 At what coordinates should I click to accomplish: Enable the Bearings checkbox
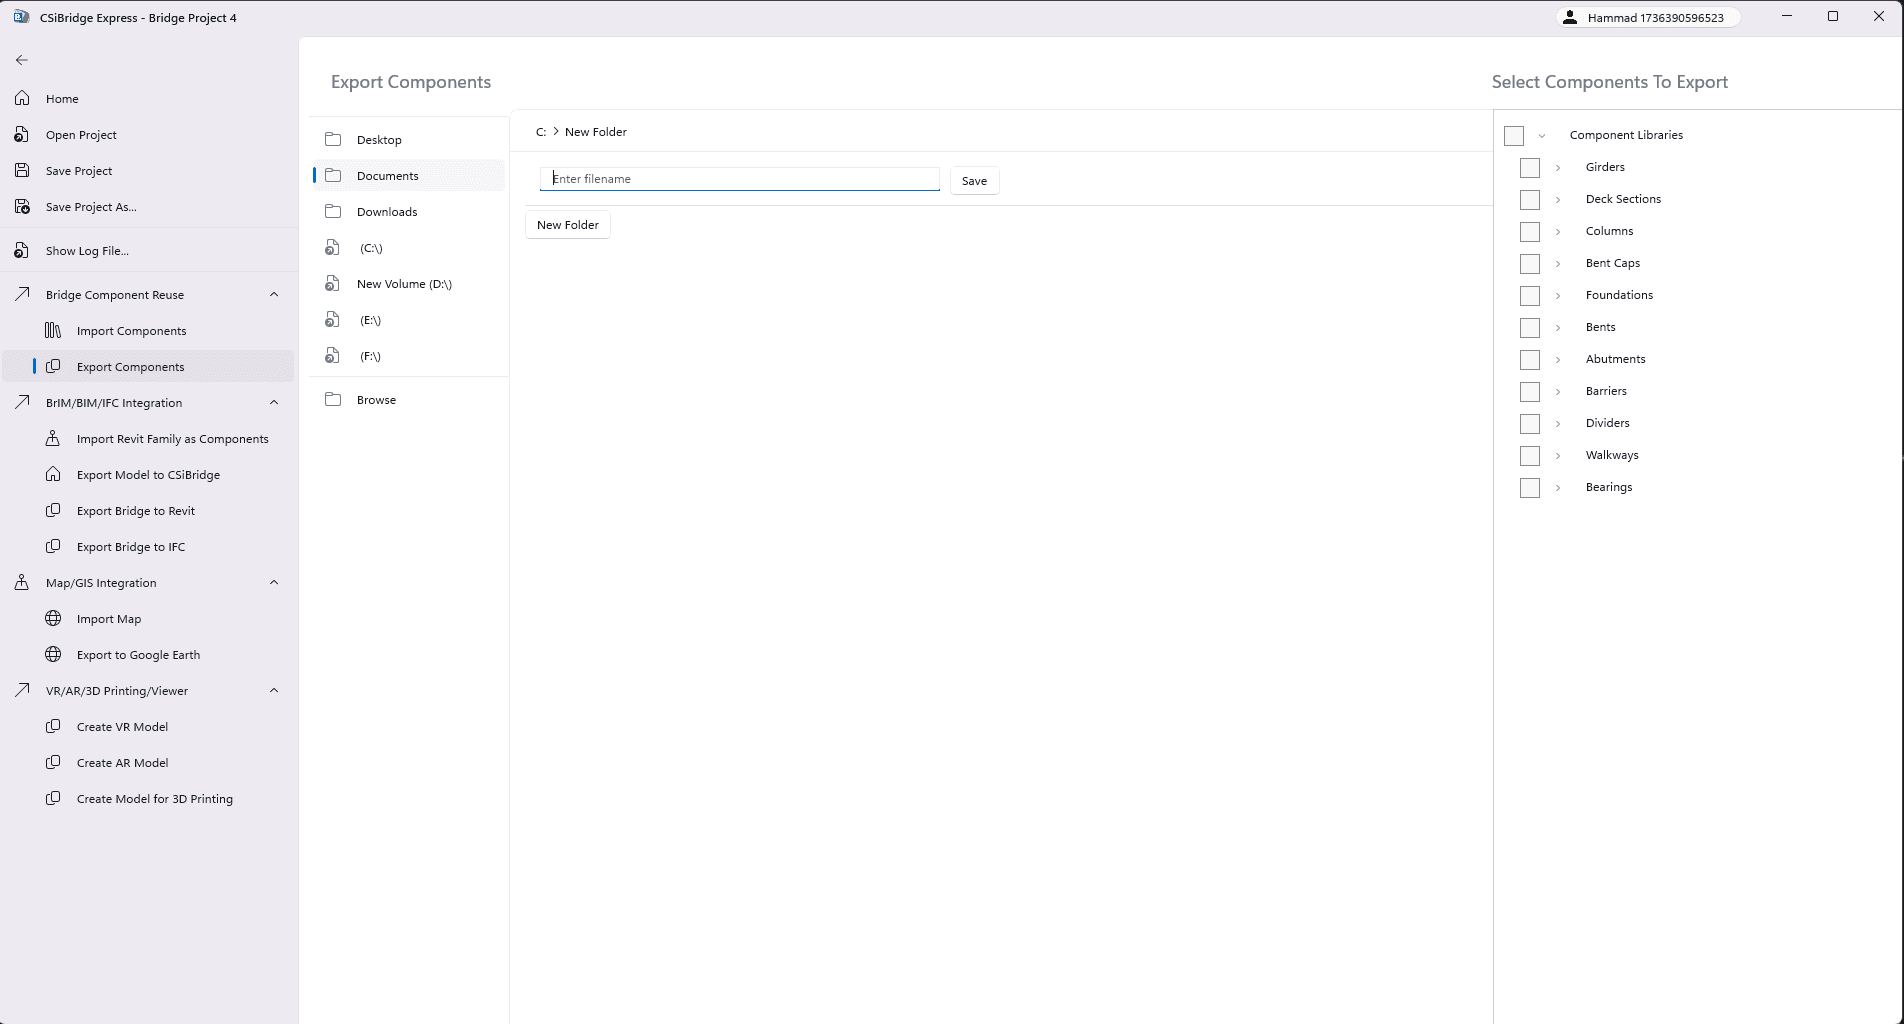click(x=1529, y=488)
